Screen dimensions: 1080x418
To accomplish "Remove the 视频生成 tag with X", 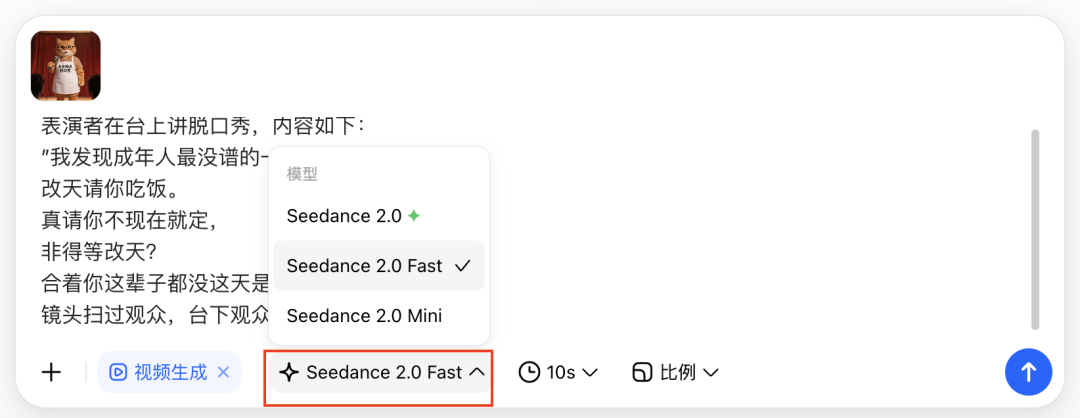I will pos(223,373).
